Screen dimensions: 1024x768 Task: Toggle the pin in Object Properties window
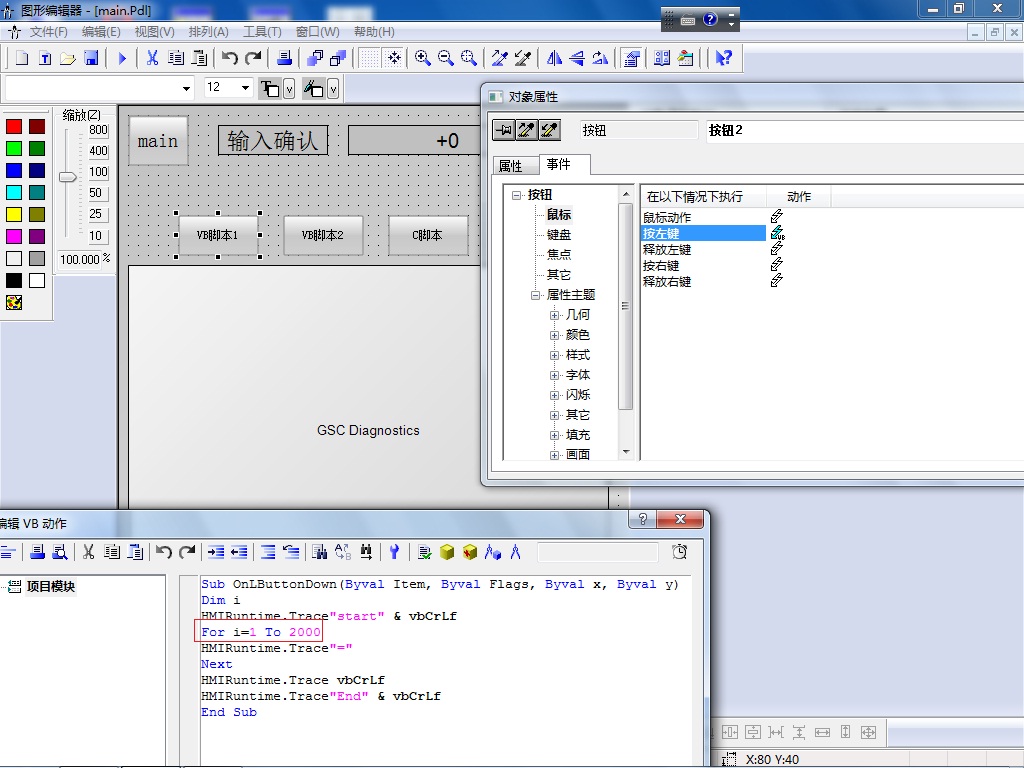tap(504, 130)
